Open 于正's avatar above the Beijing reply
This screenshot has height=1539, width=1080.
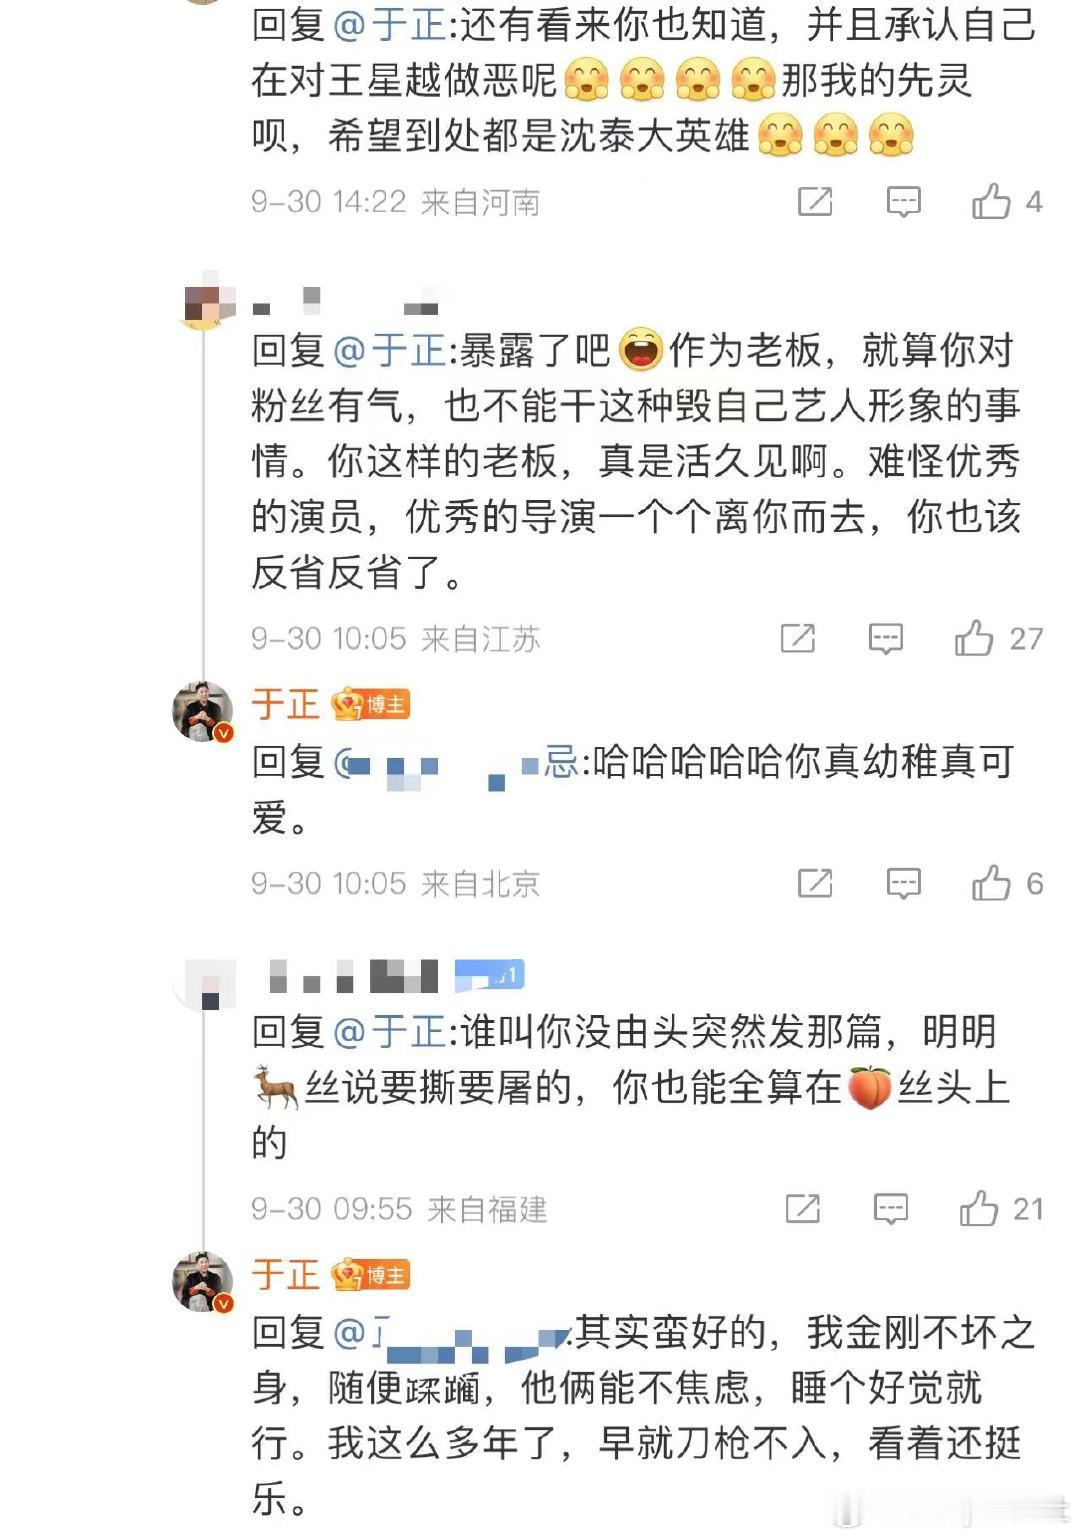click(x=203, y=712)
